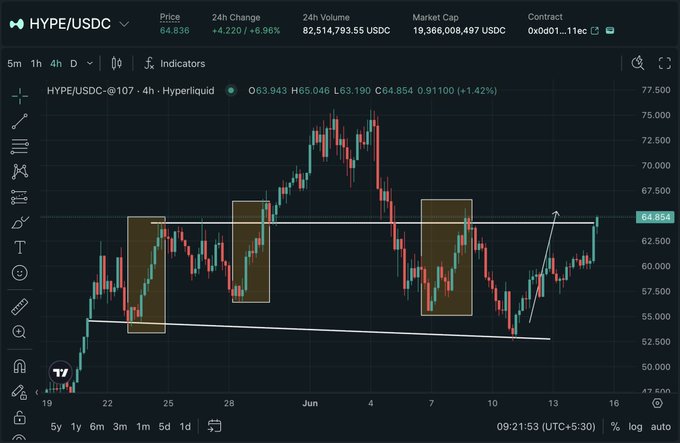Select the trend line drawing tool
The image size is (680, 443).
(20, 121)
